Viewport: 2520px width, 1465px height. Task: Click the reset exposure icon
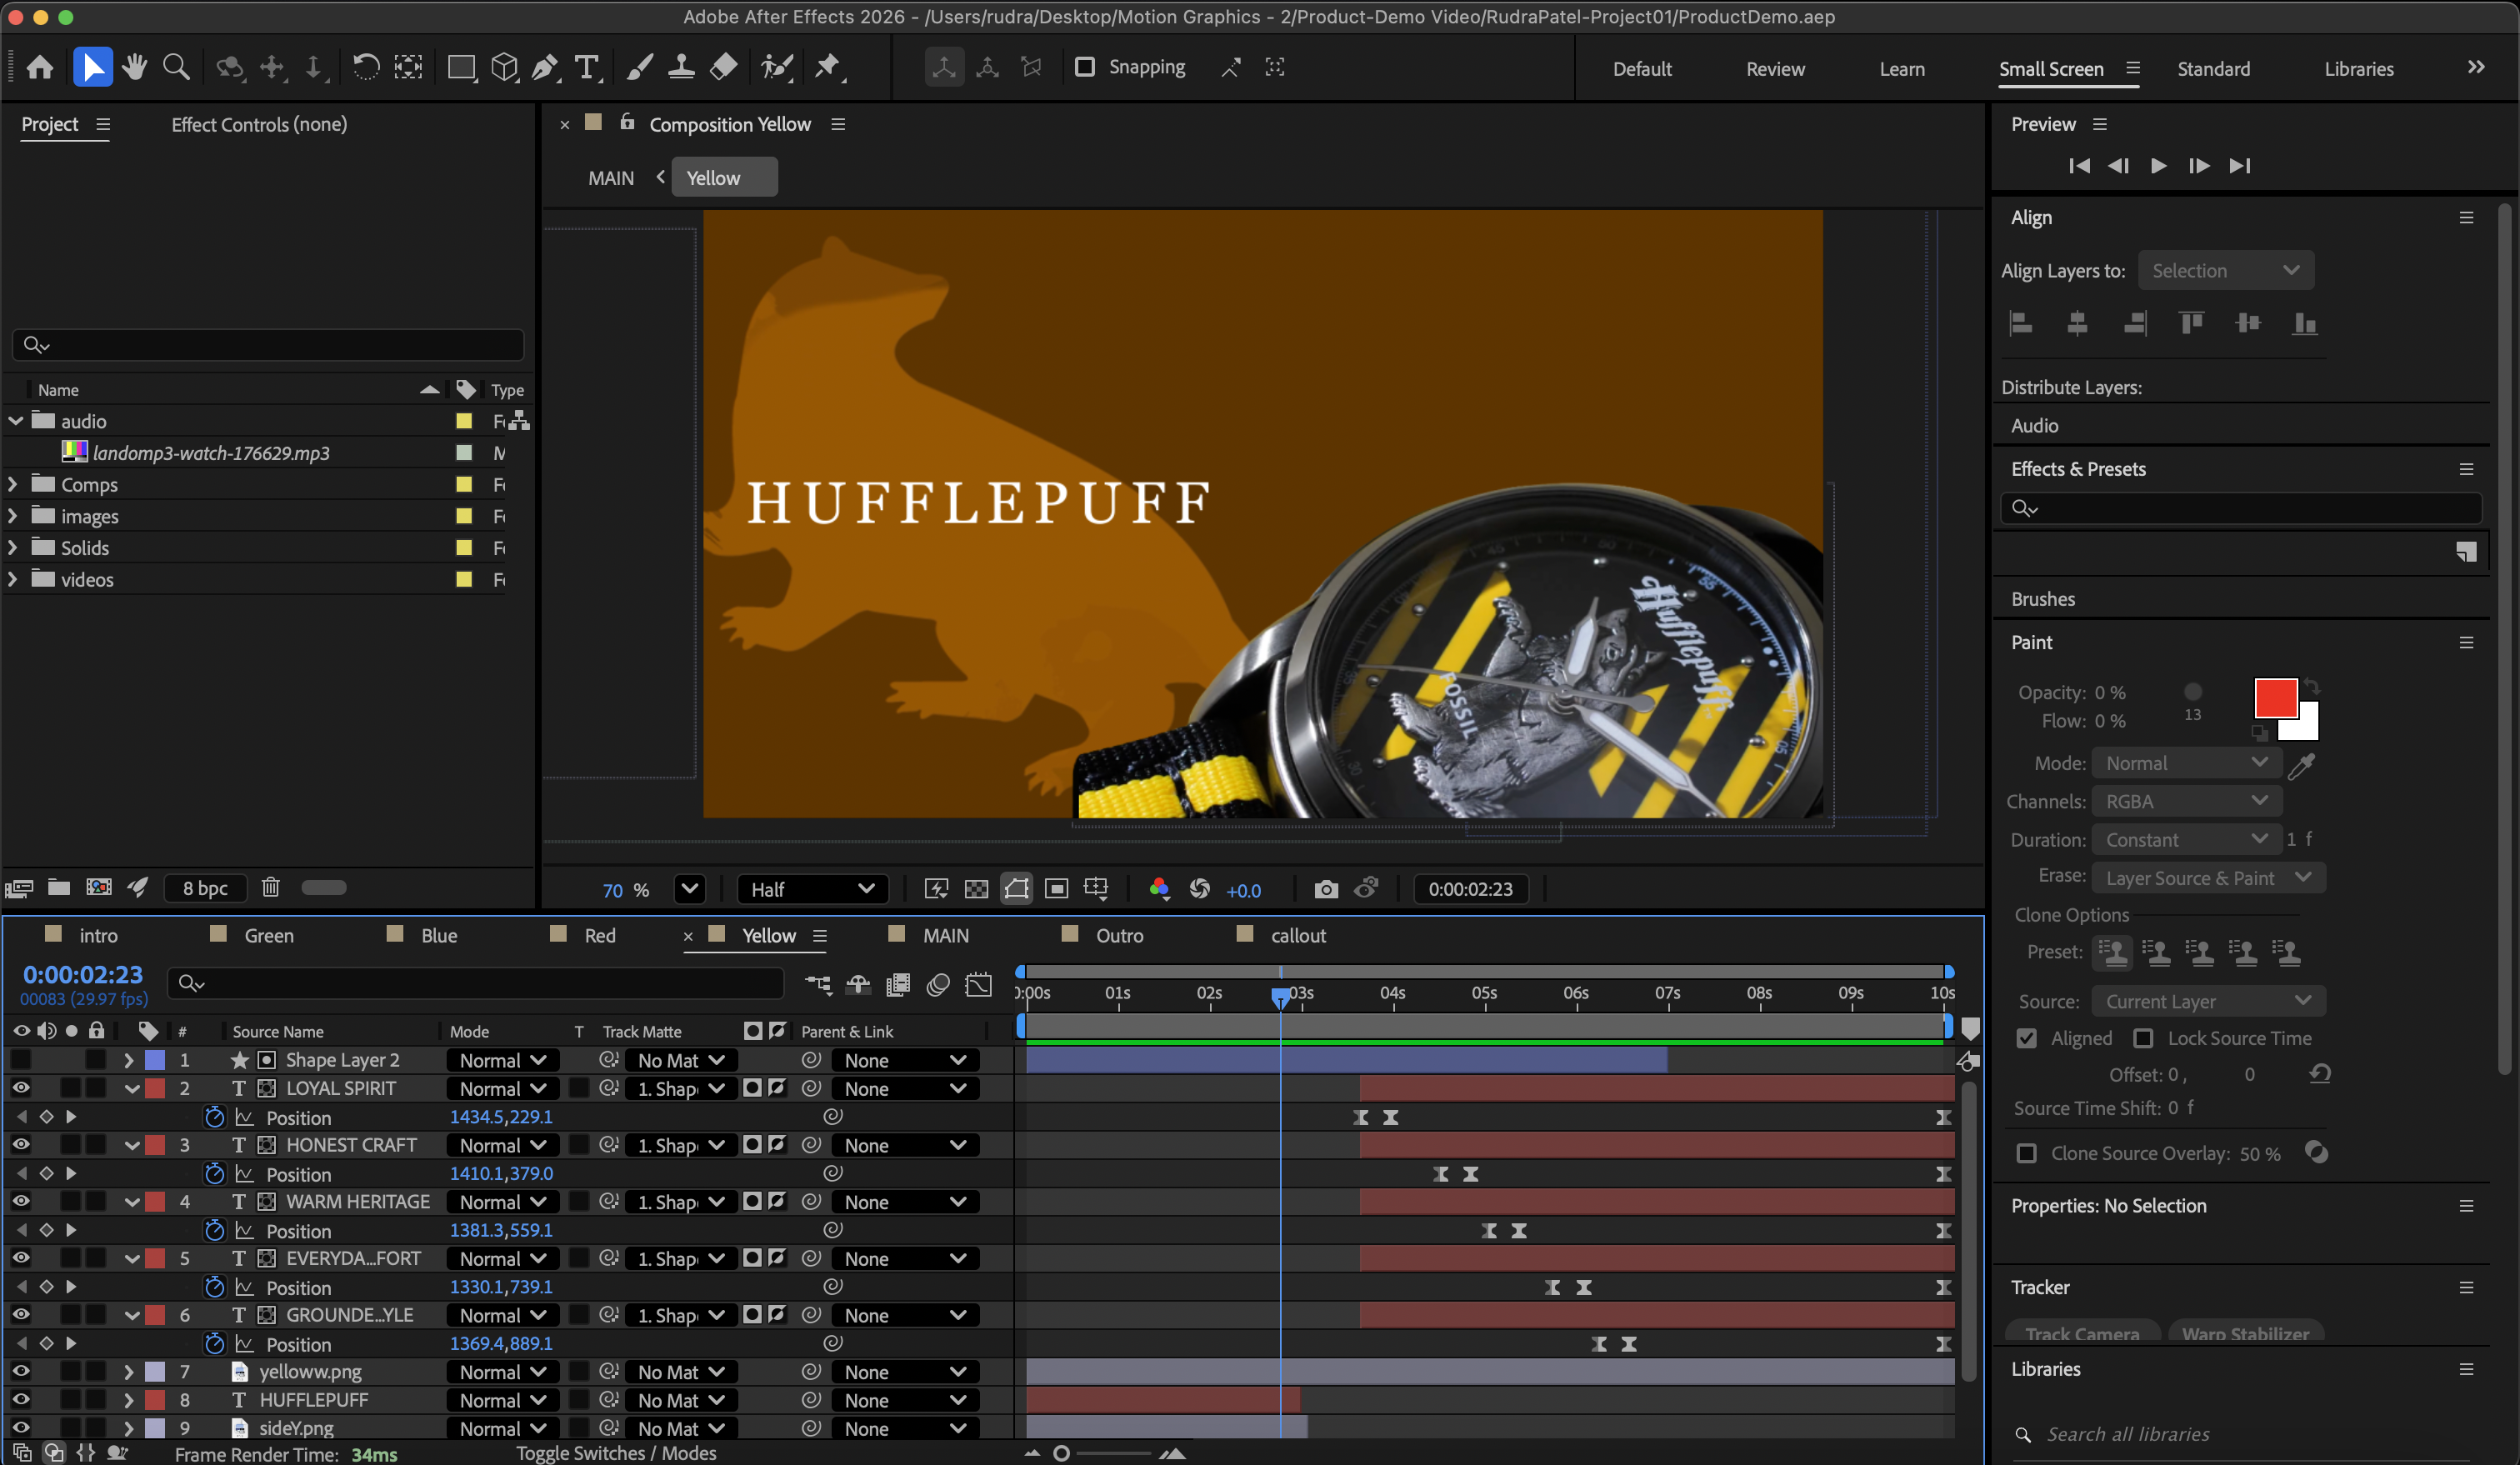tap(1200, 889)
